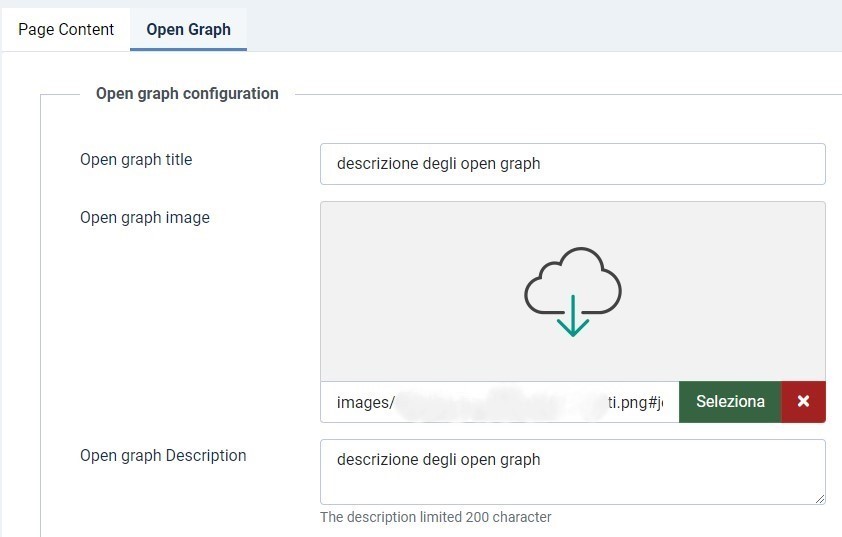Image resolution: width=842 pixels, height=537 pixels.
Task: Switch to the Page Content tab
Action: pos(66,29)
